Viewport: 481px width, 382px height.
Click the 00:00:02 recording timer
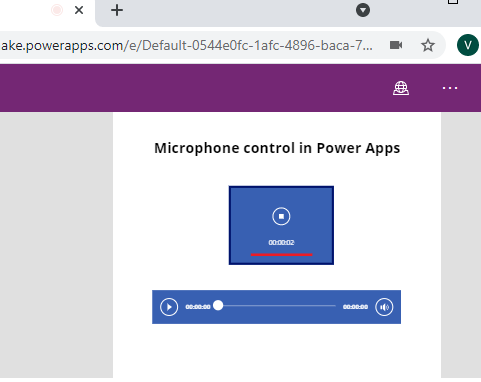(x=281, y=242)
